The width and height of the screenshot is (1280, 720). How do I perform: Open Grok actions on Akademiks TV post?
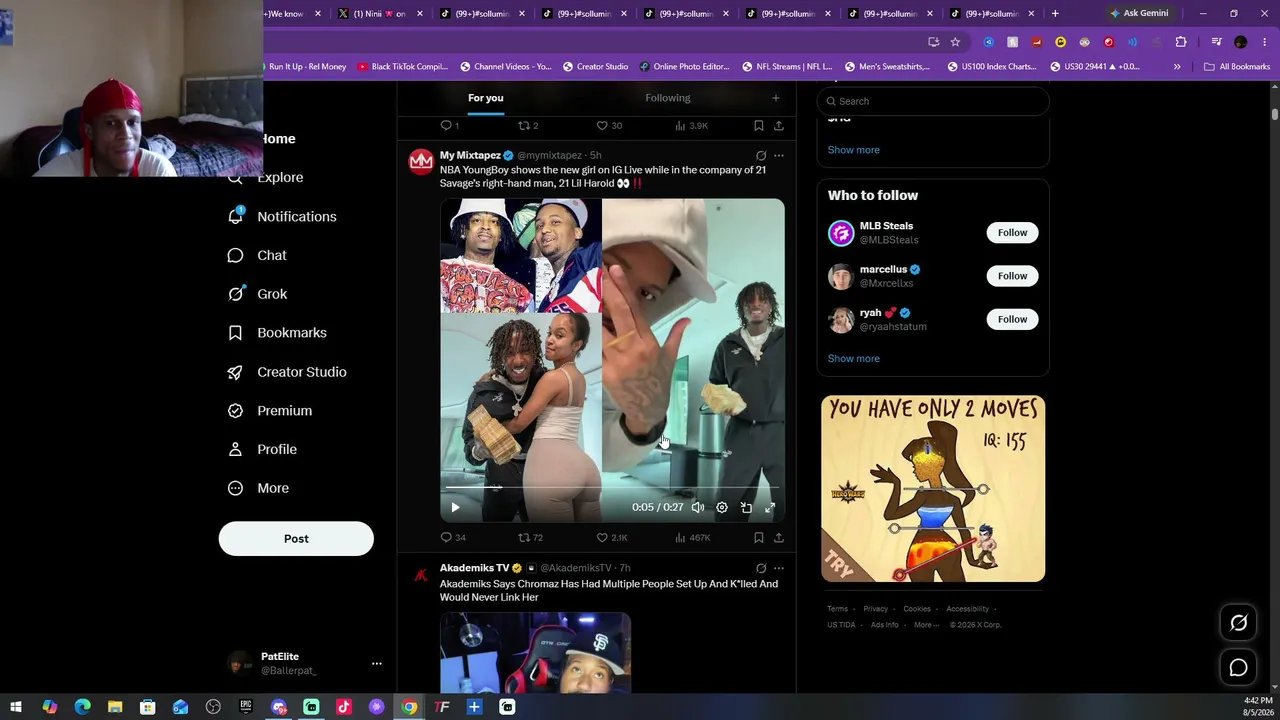761,568
